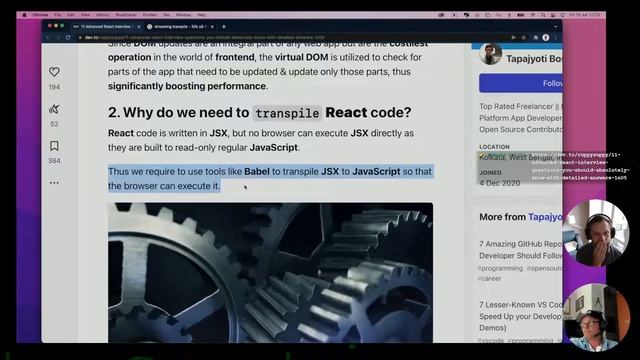
Task: Open Chrome's three-dot menu
Action: [x=556, y=38]
